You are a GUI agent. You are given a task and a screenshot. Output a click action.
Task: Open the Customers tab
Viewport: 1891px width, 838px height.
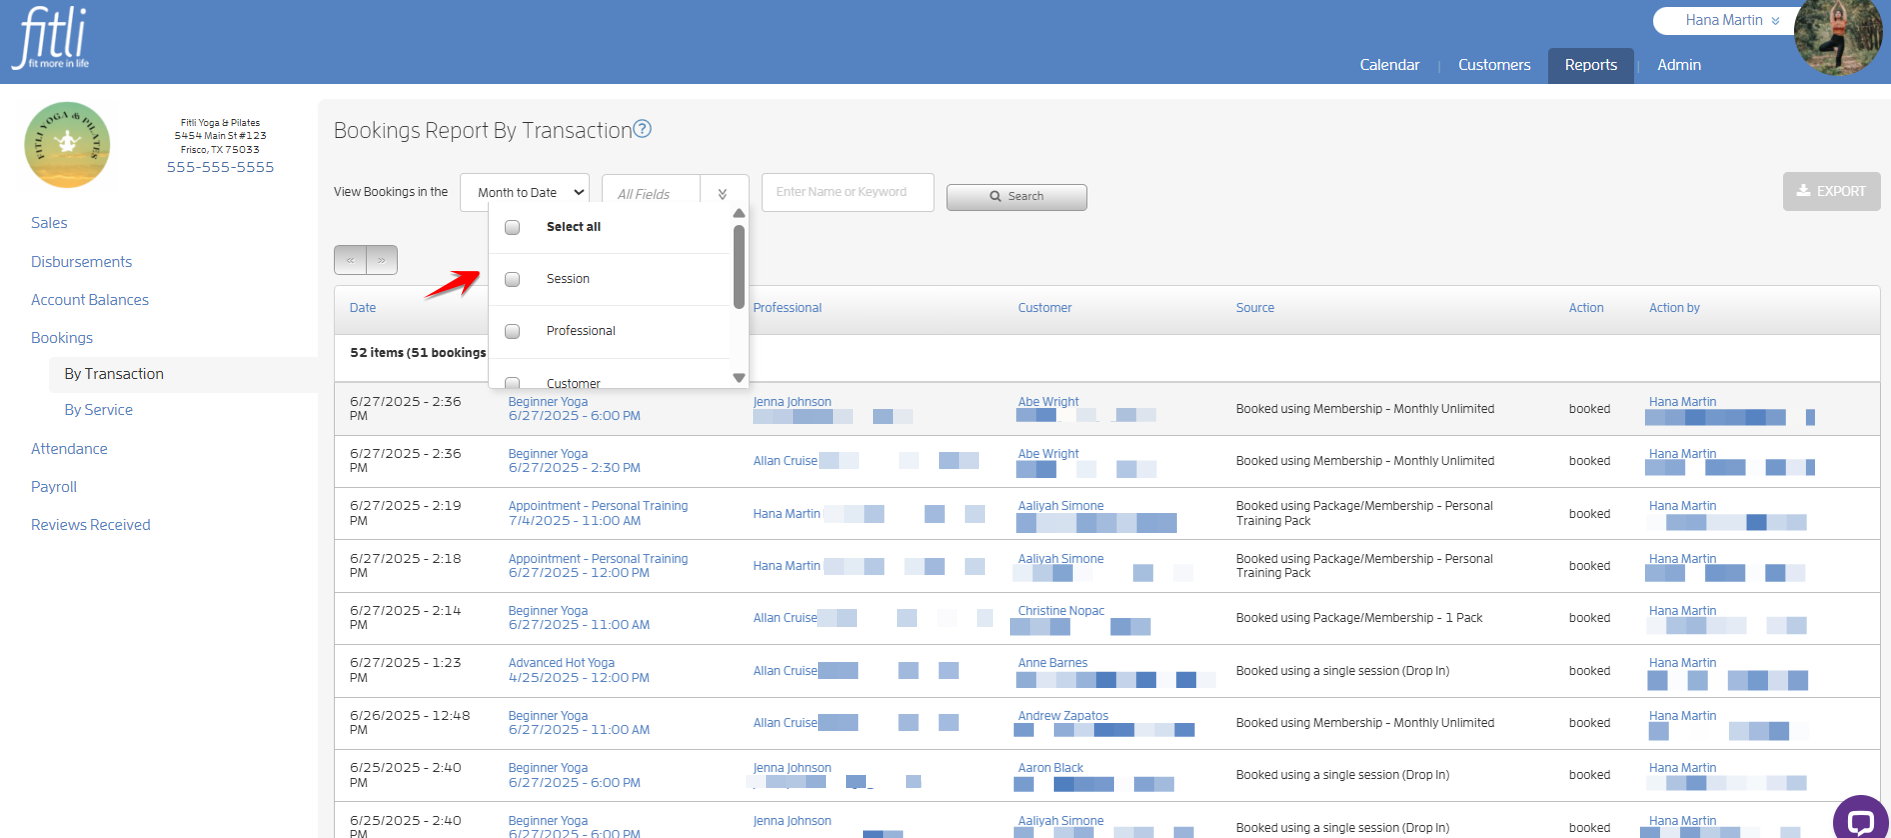coord(1494,65)
